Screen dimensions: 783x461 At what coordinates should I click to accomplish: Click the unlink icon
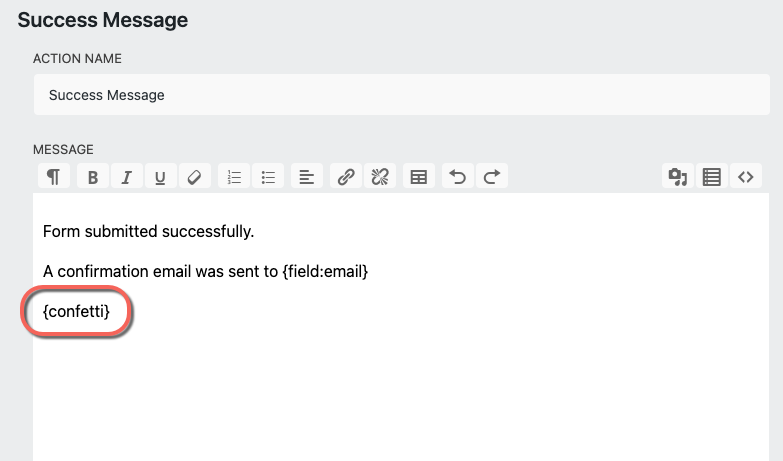[x=380, y=177]
